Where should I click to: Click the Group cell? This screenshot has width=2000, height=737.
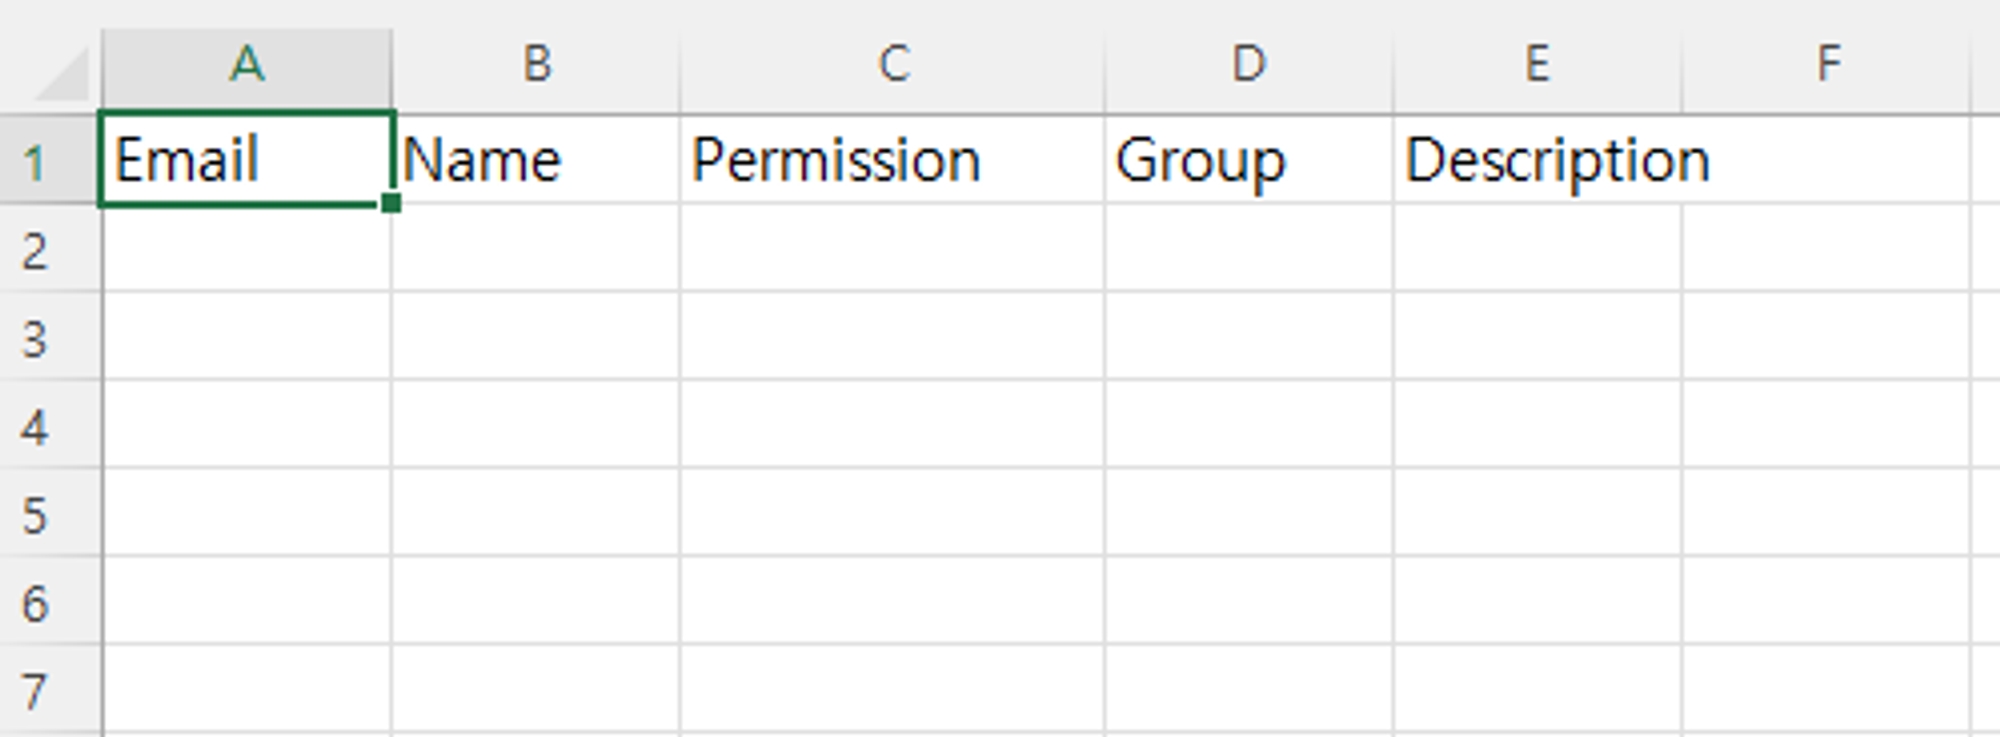(1248, 160)
